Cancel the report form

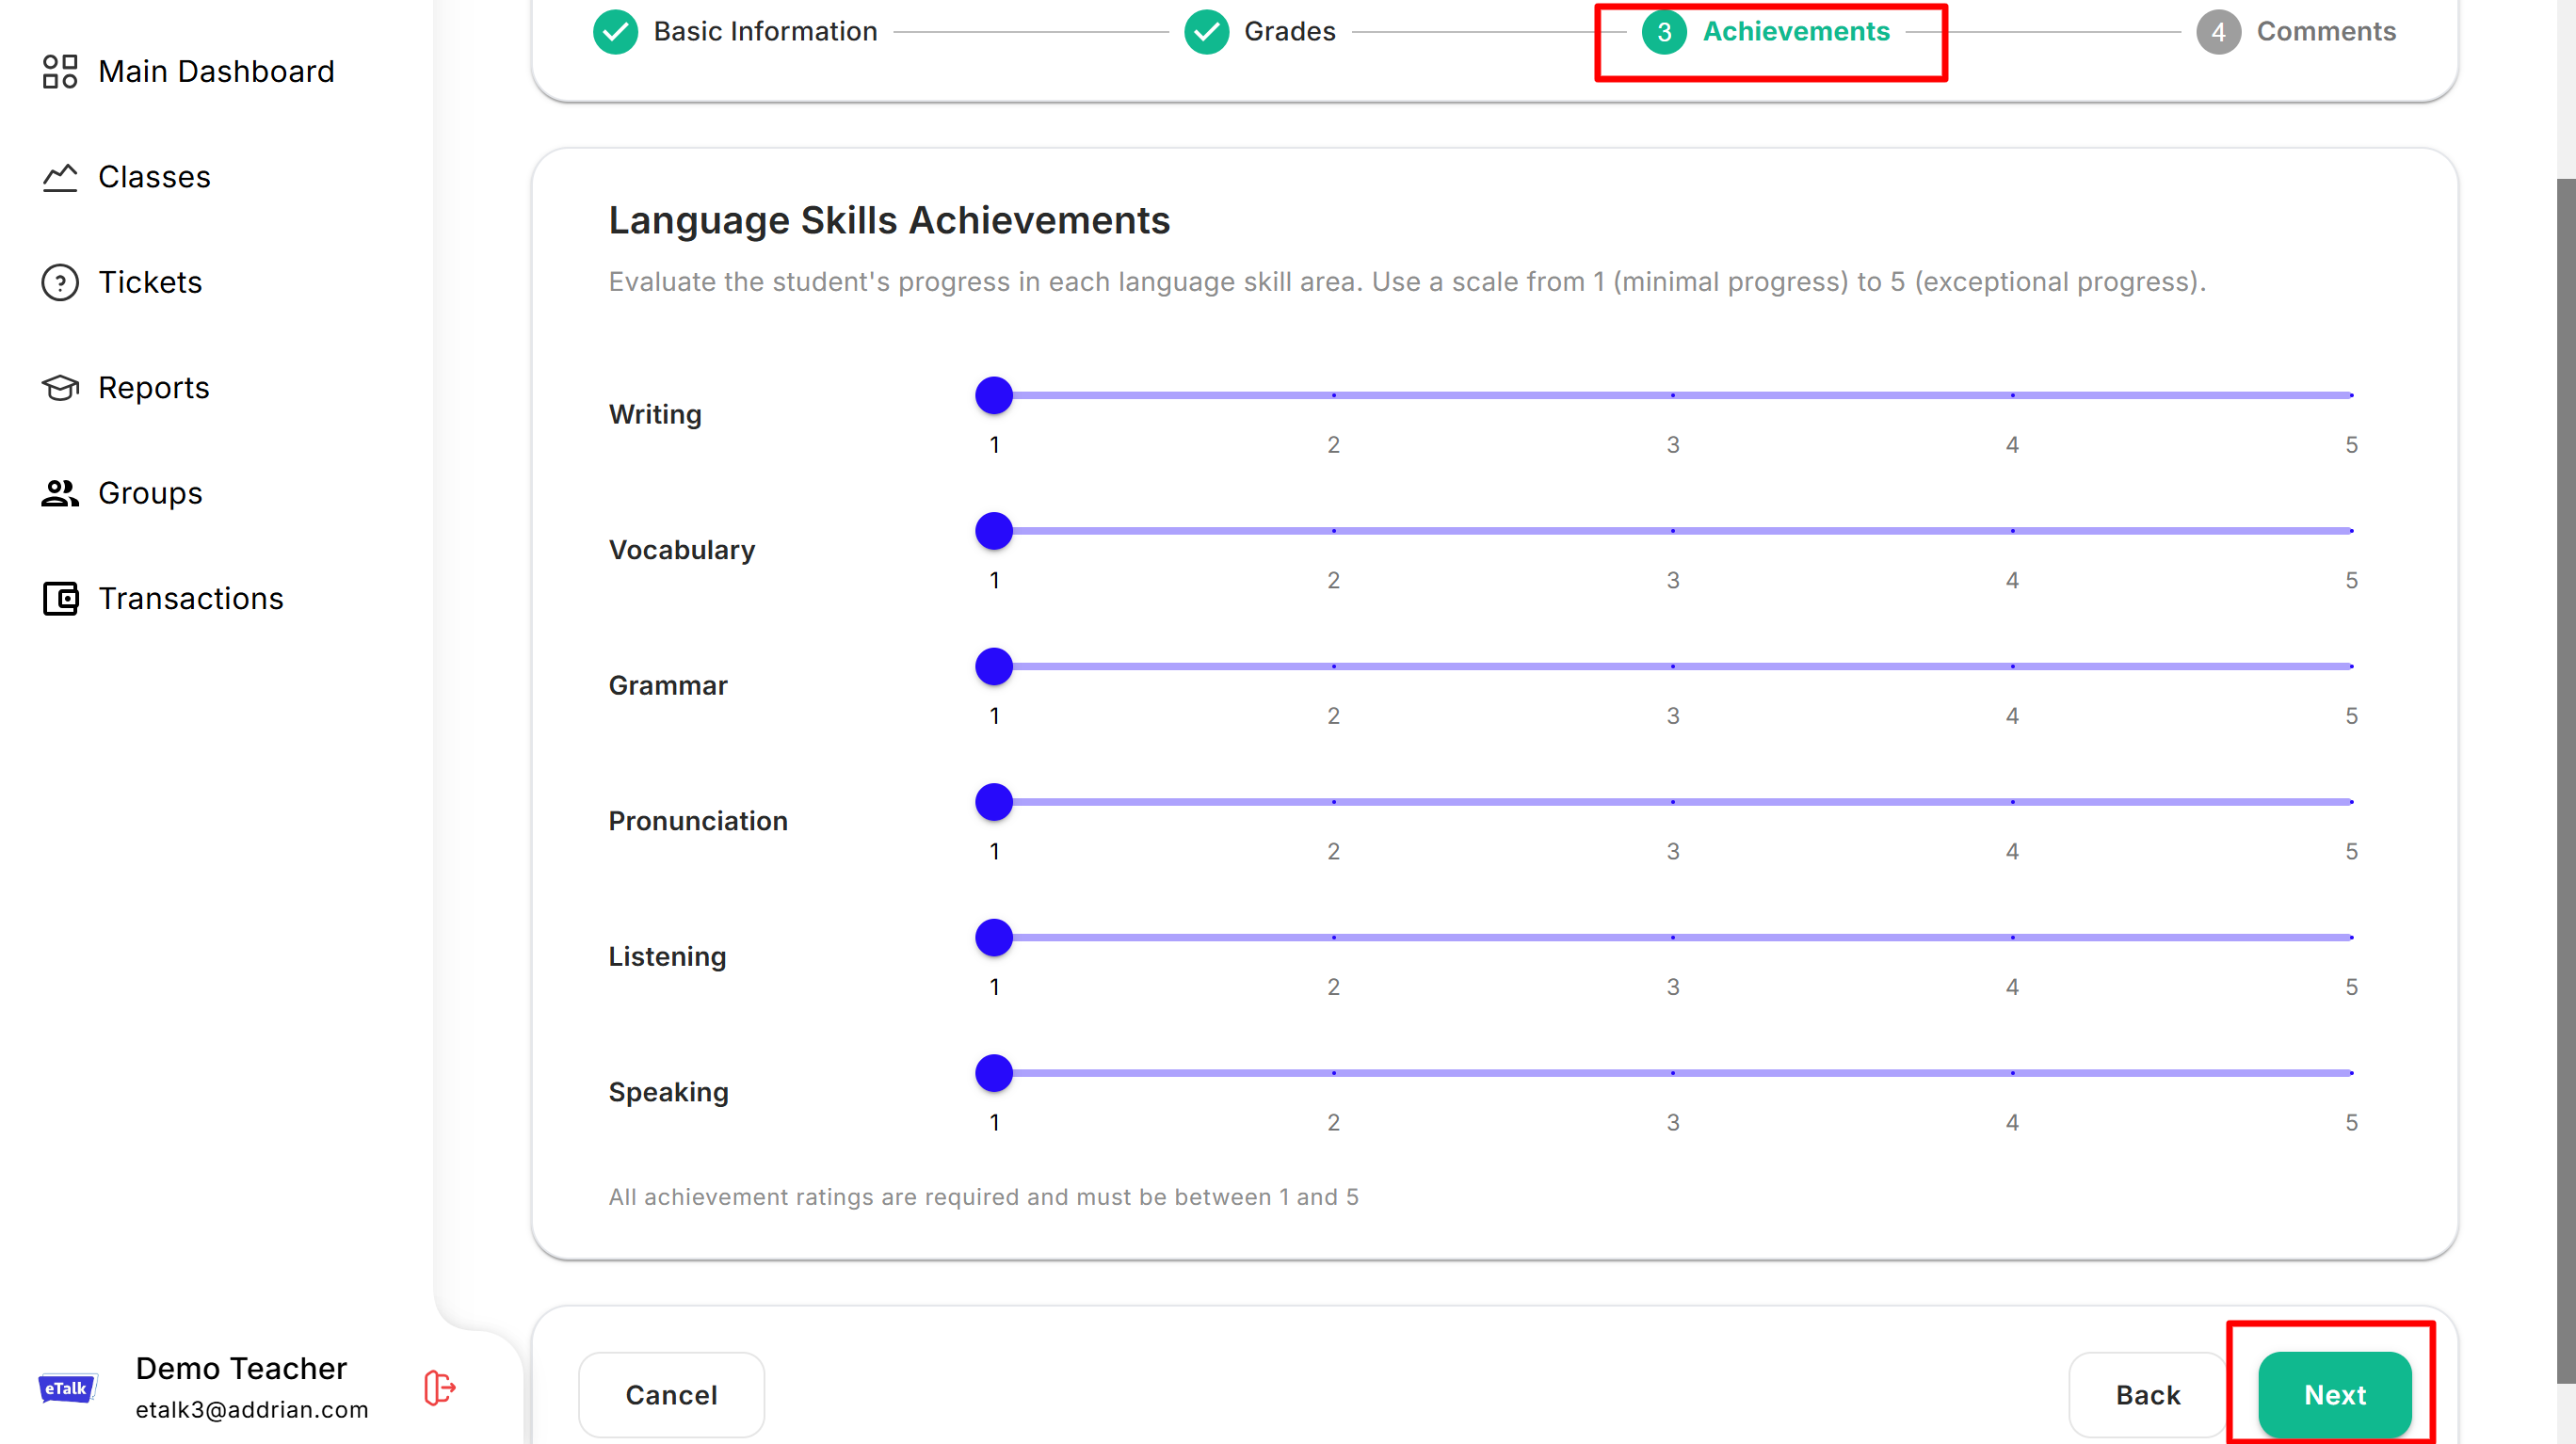tap(671, 1395)
